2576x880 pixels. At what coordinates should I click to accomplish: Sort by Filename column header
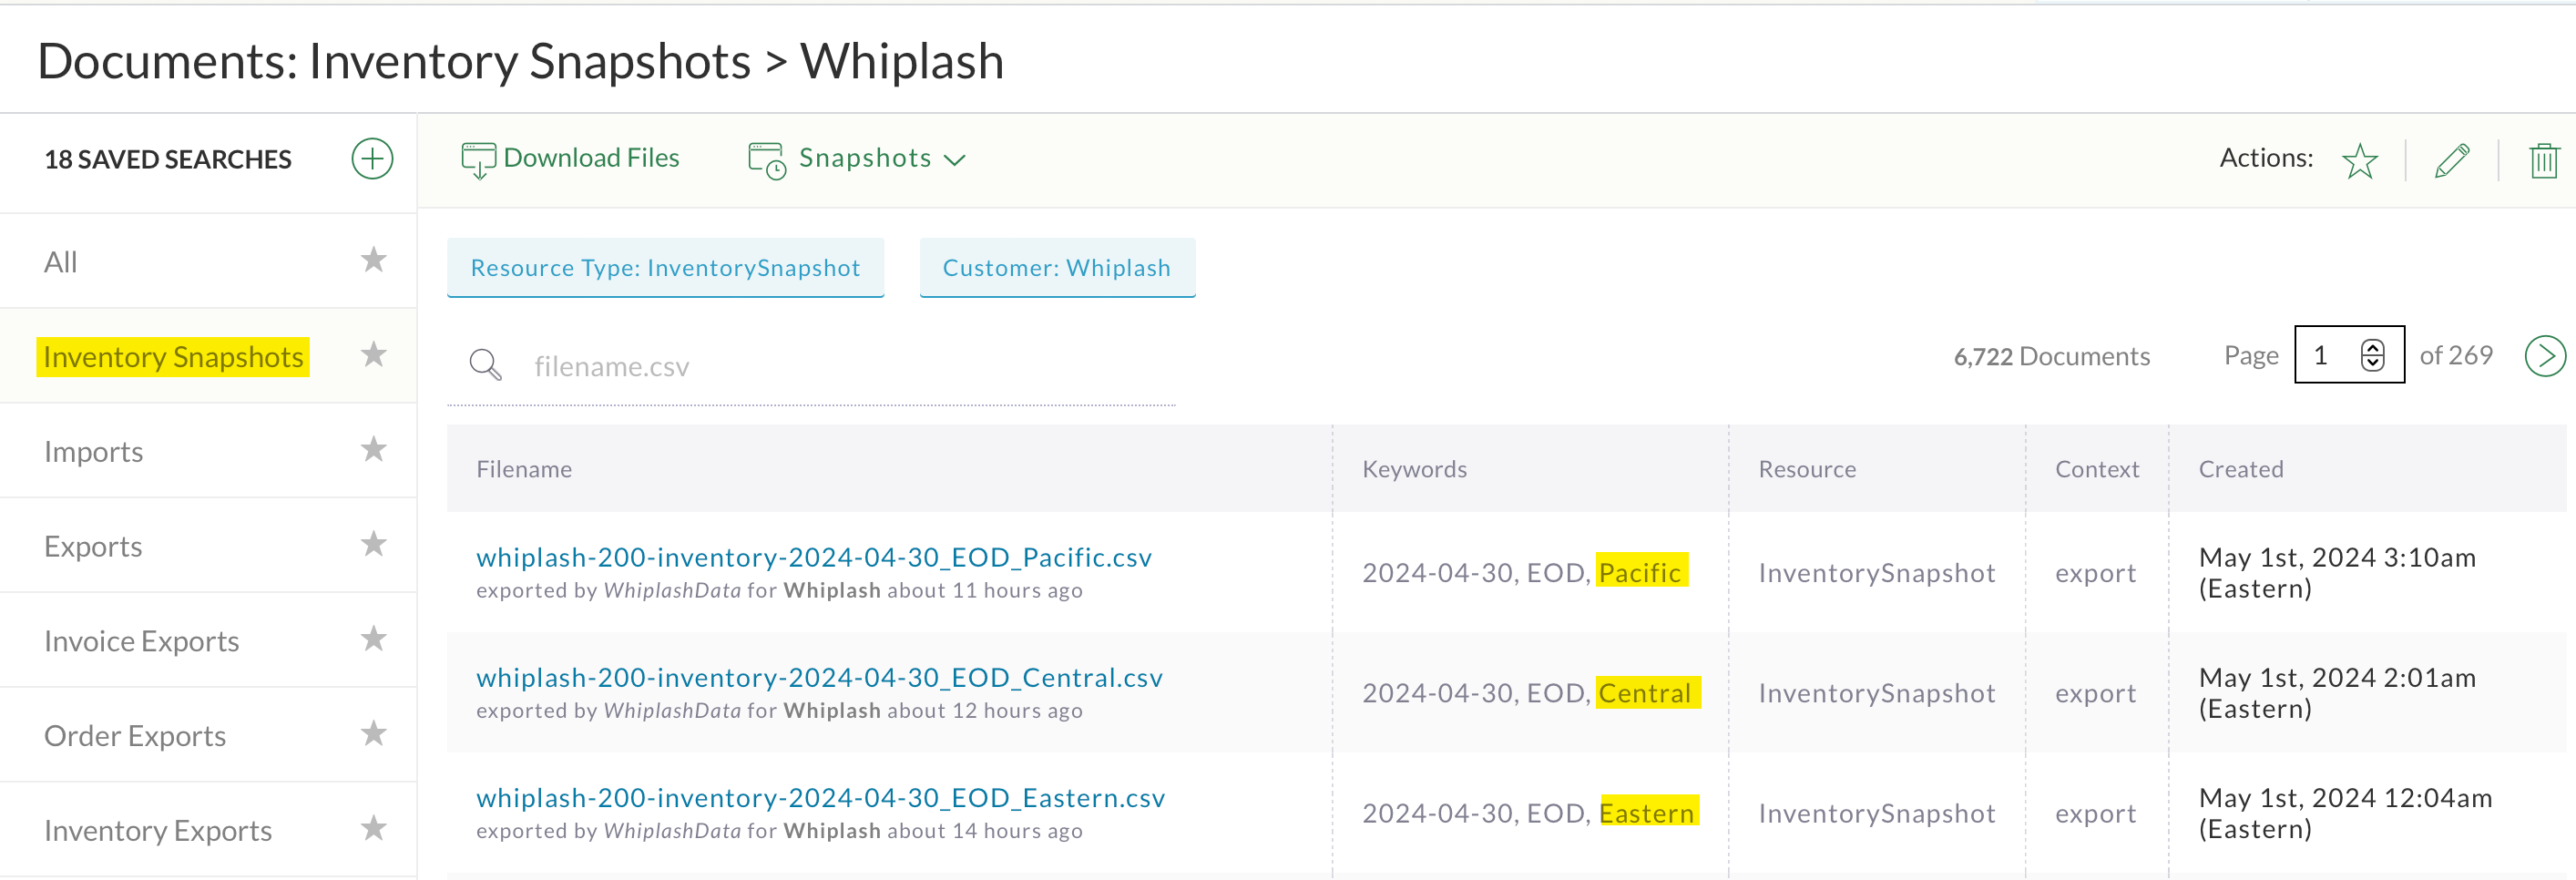pyautogui.click(x=524, y=469)
